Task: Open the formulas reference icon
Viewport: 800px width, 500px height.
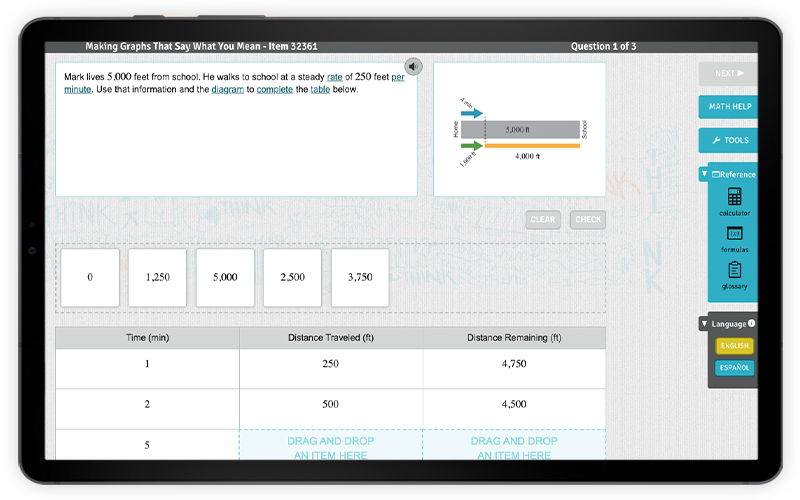Action: coord(734,234)
